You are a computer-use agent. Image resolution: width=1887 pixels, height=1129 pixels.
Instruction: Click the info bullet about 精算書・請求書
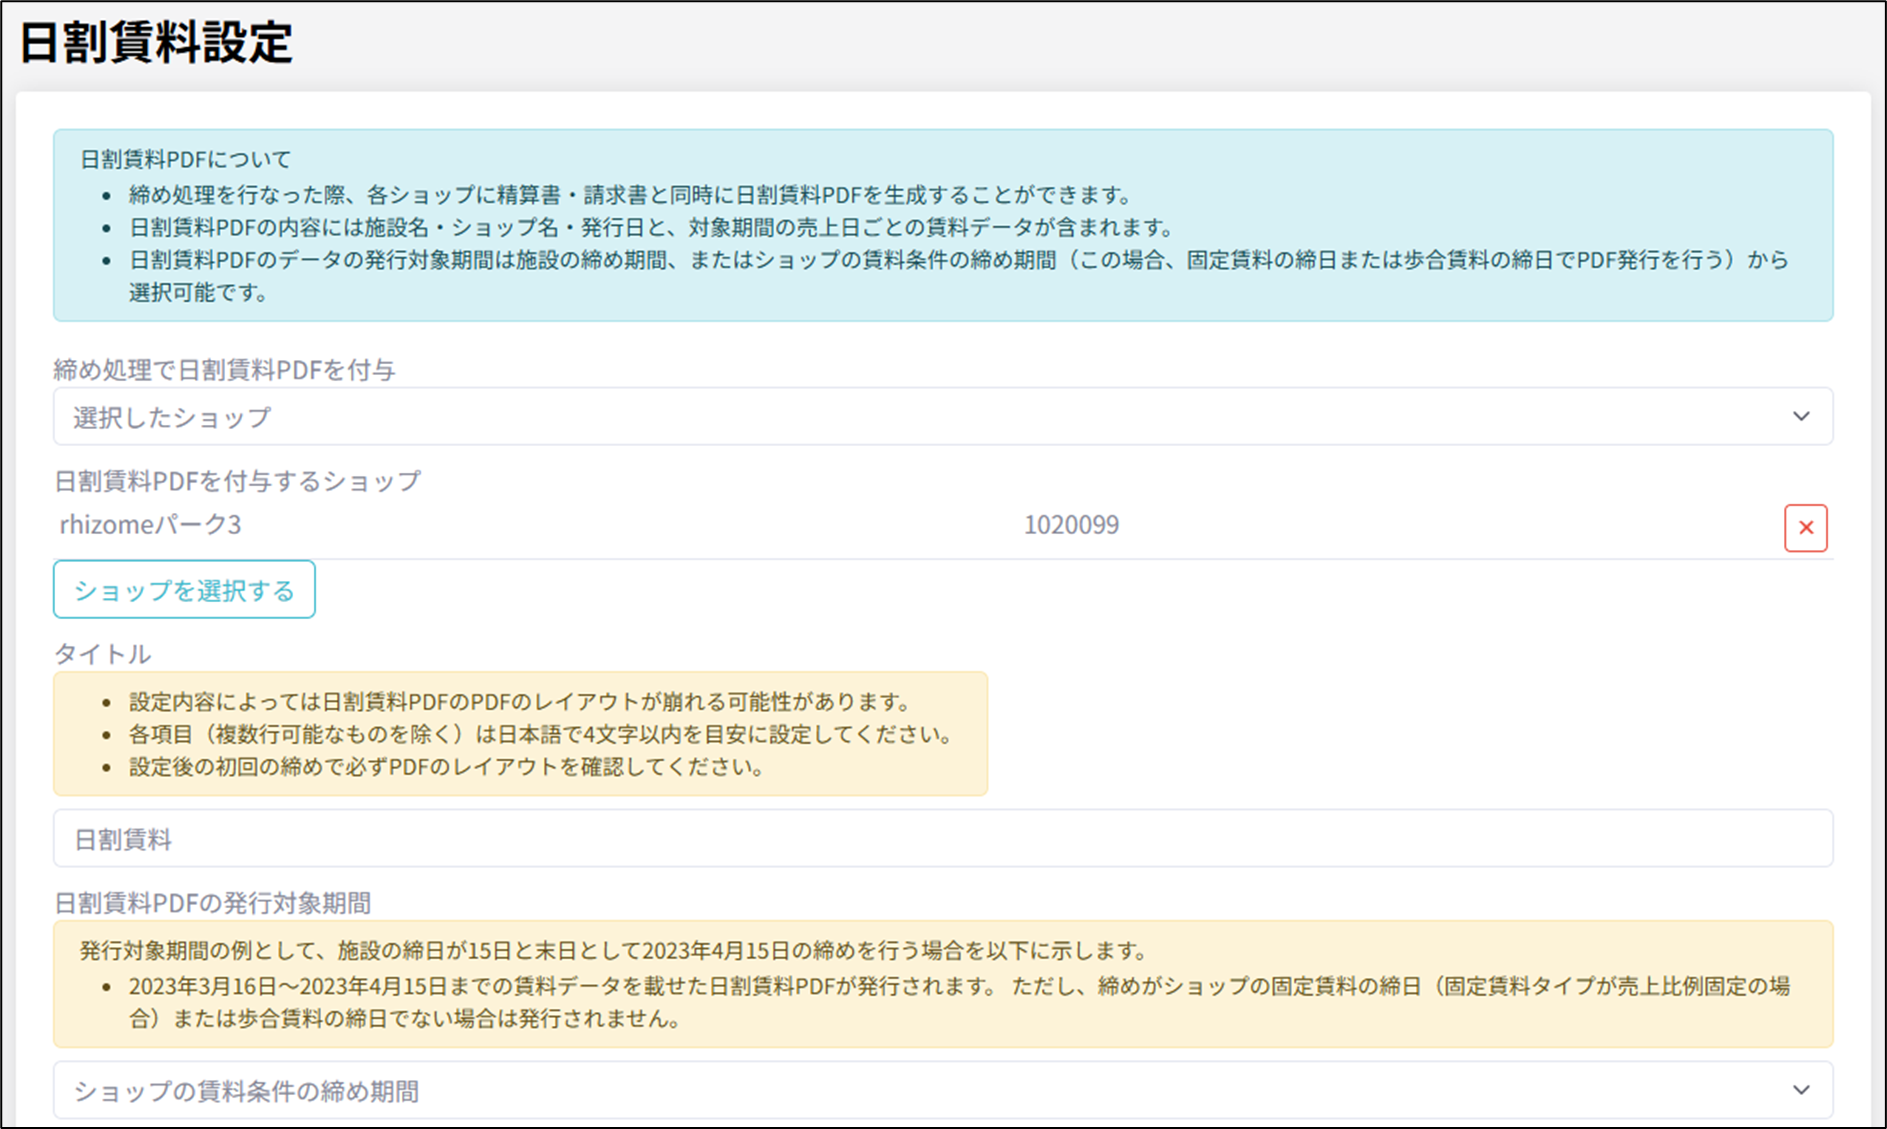click(x=630, y=195)
